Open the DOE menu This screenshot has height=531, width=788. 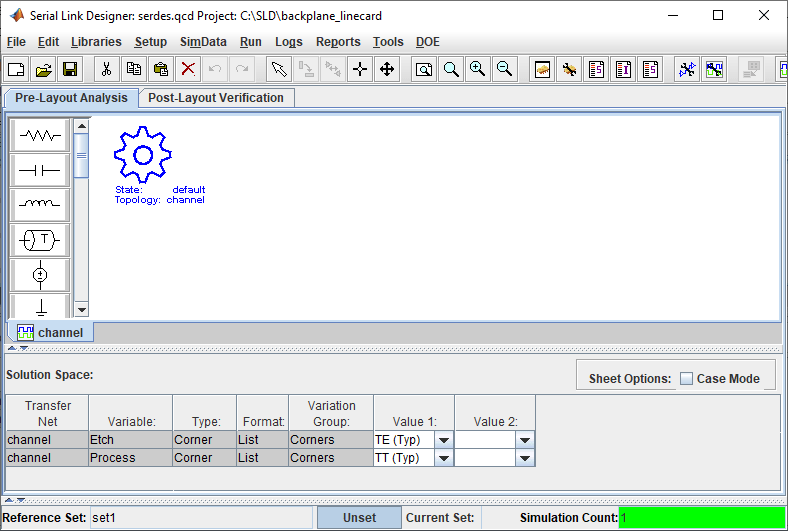[428, 42]
